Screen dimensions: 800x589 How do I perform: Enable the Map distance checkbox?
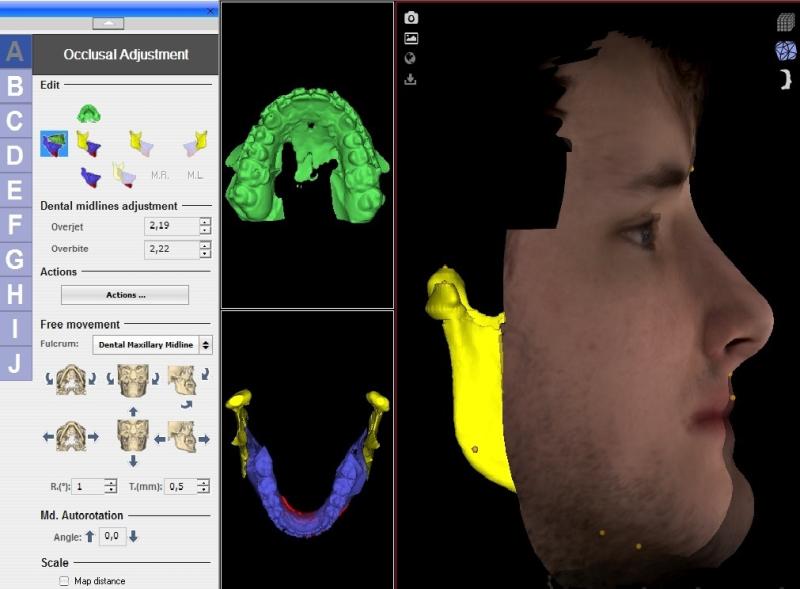click(64, 581)
